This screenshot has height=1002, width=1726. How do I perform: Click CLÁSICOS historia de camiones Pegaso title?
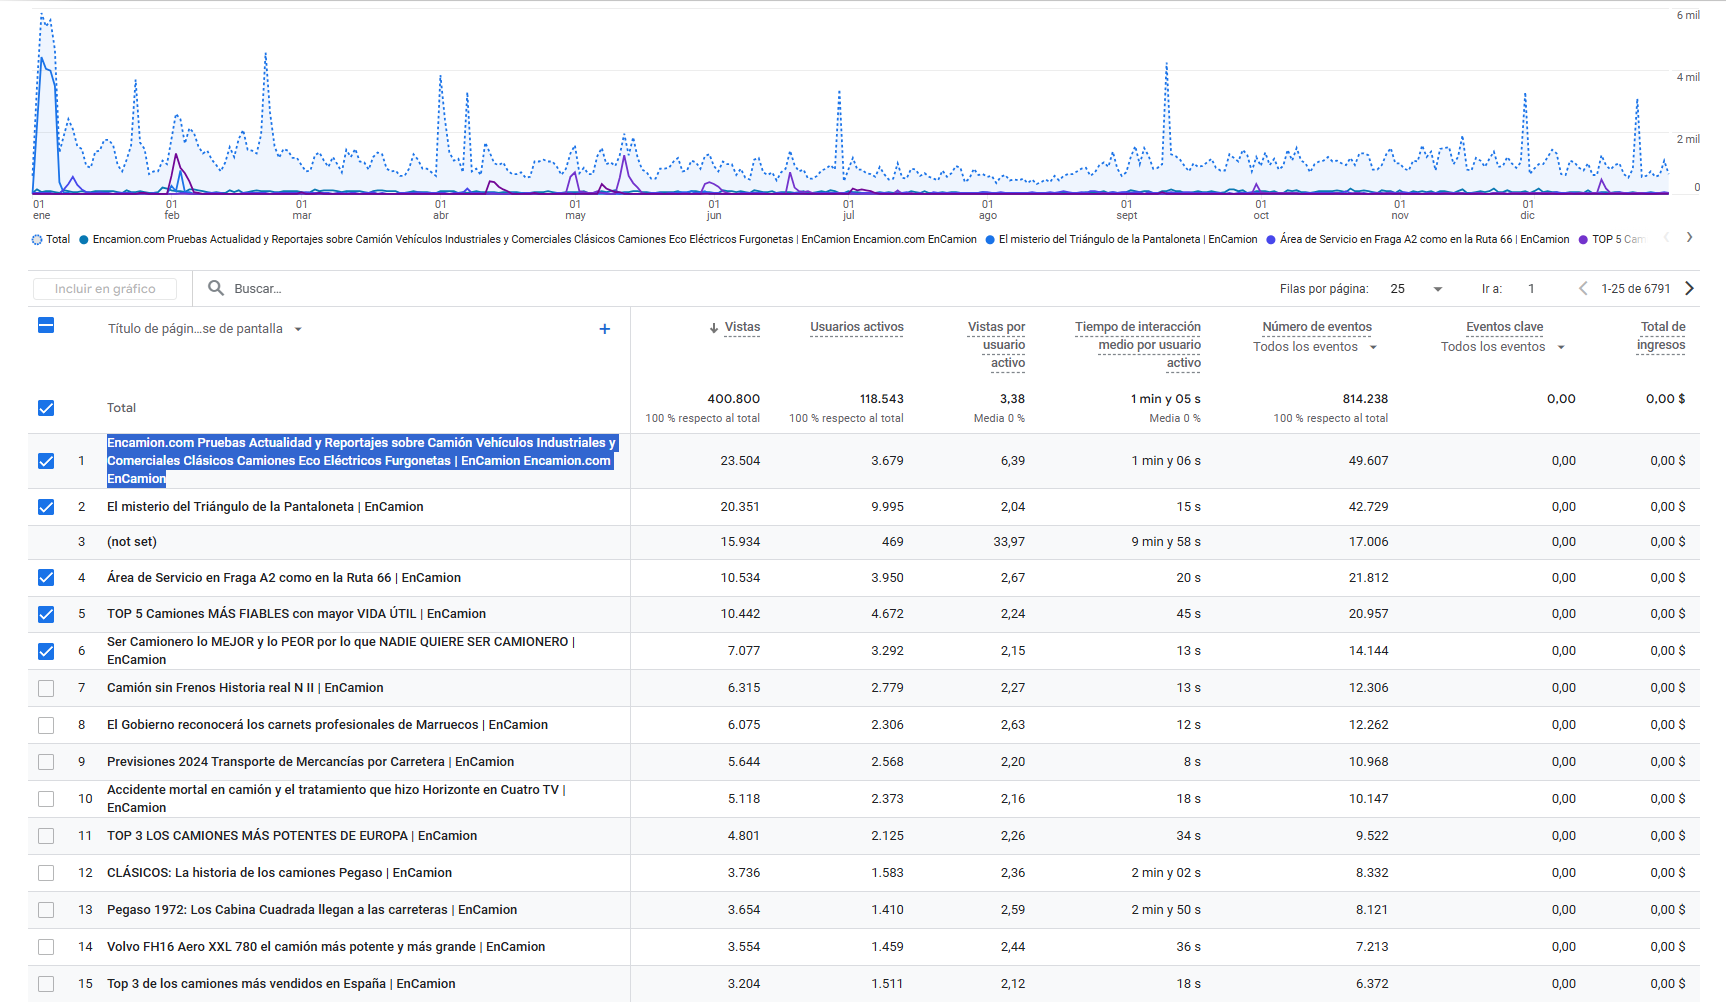click(x=279, y=873)
